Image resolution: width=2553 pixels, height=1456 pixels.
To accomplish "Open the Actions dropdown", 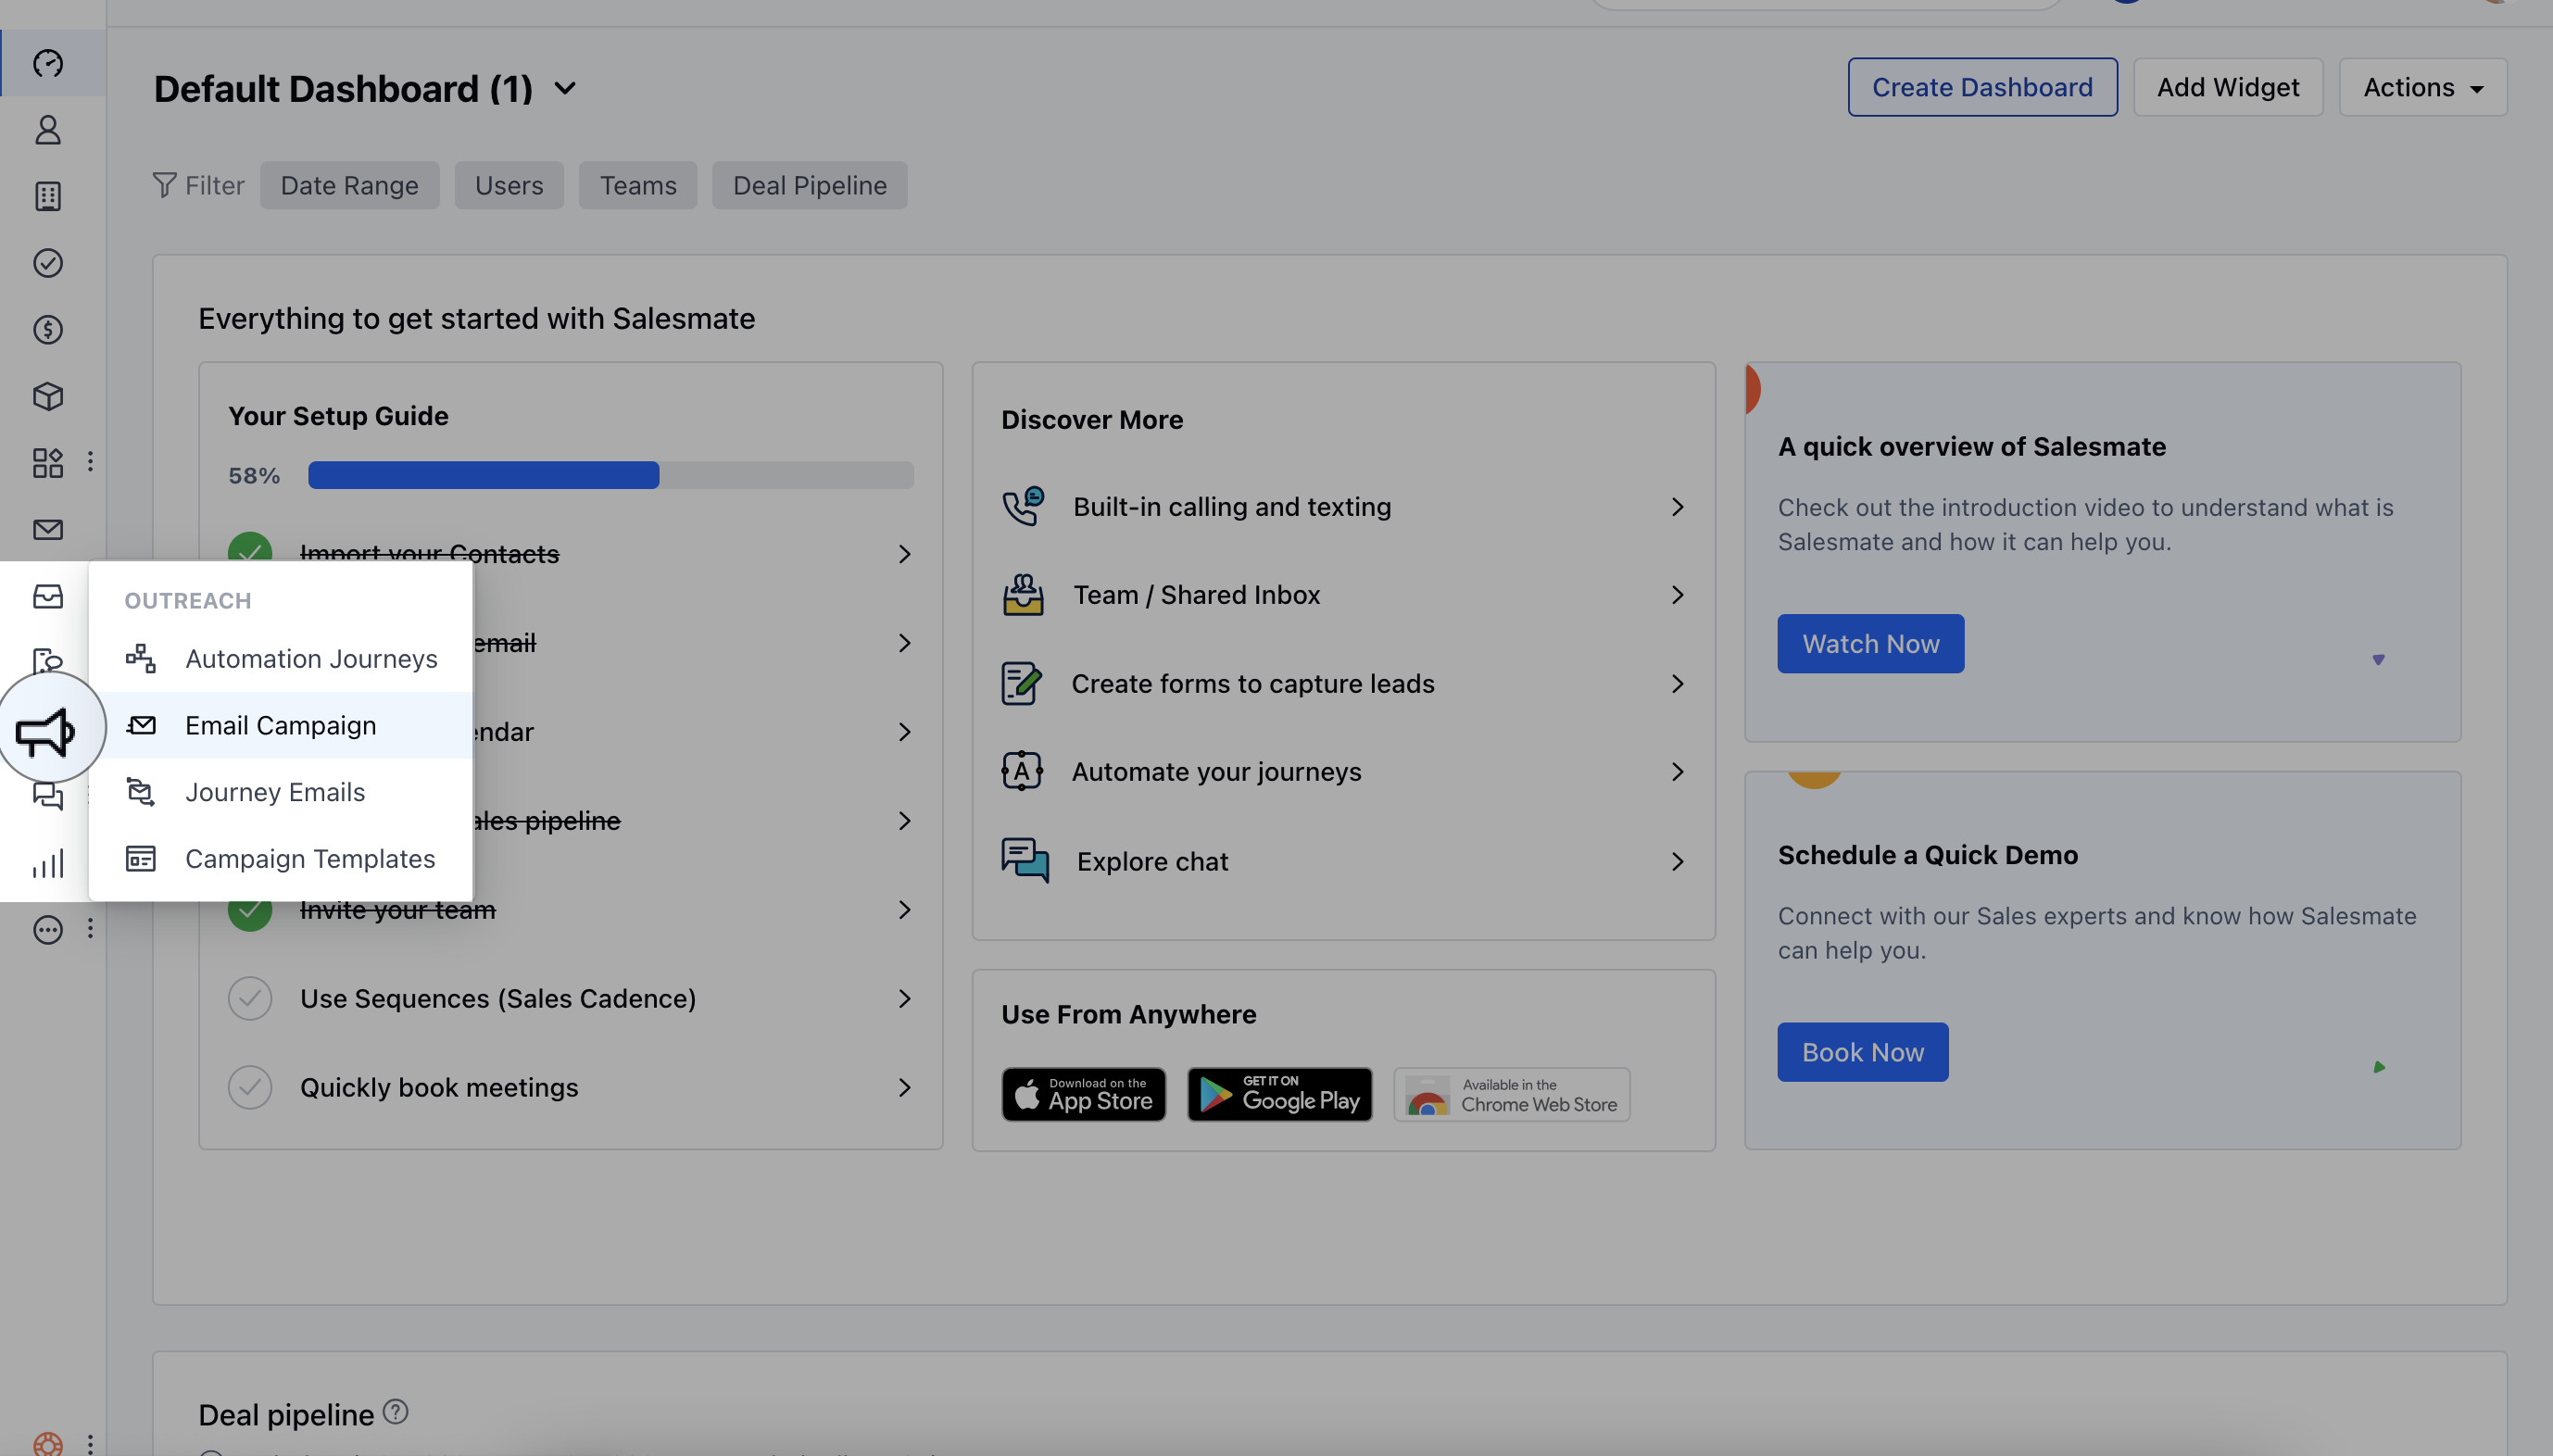I will pyautogui.click(x=2422, y=87).
